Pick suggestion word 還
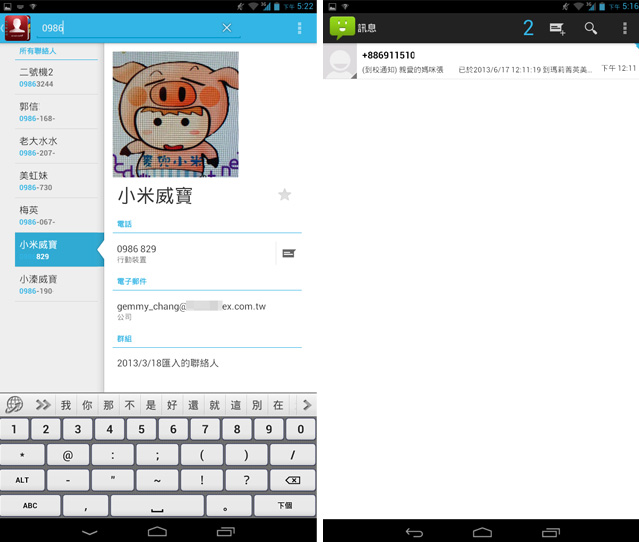 point(193,405)
